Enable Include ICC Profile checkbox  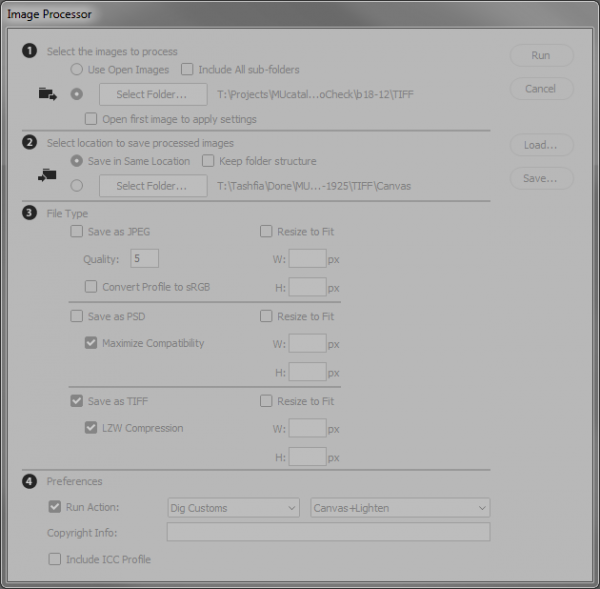(55, 559)
